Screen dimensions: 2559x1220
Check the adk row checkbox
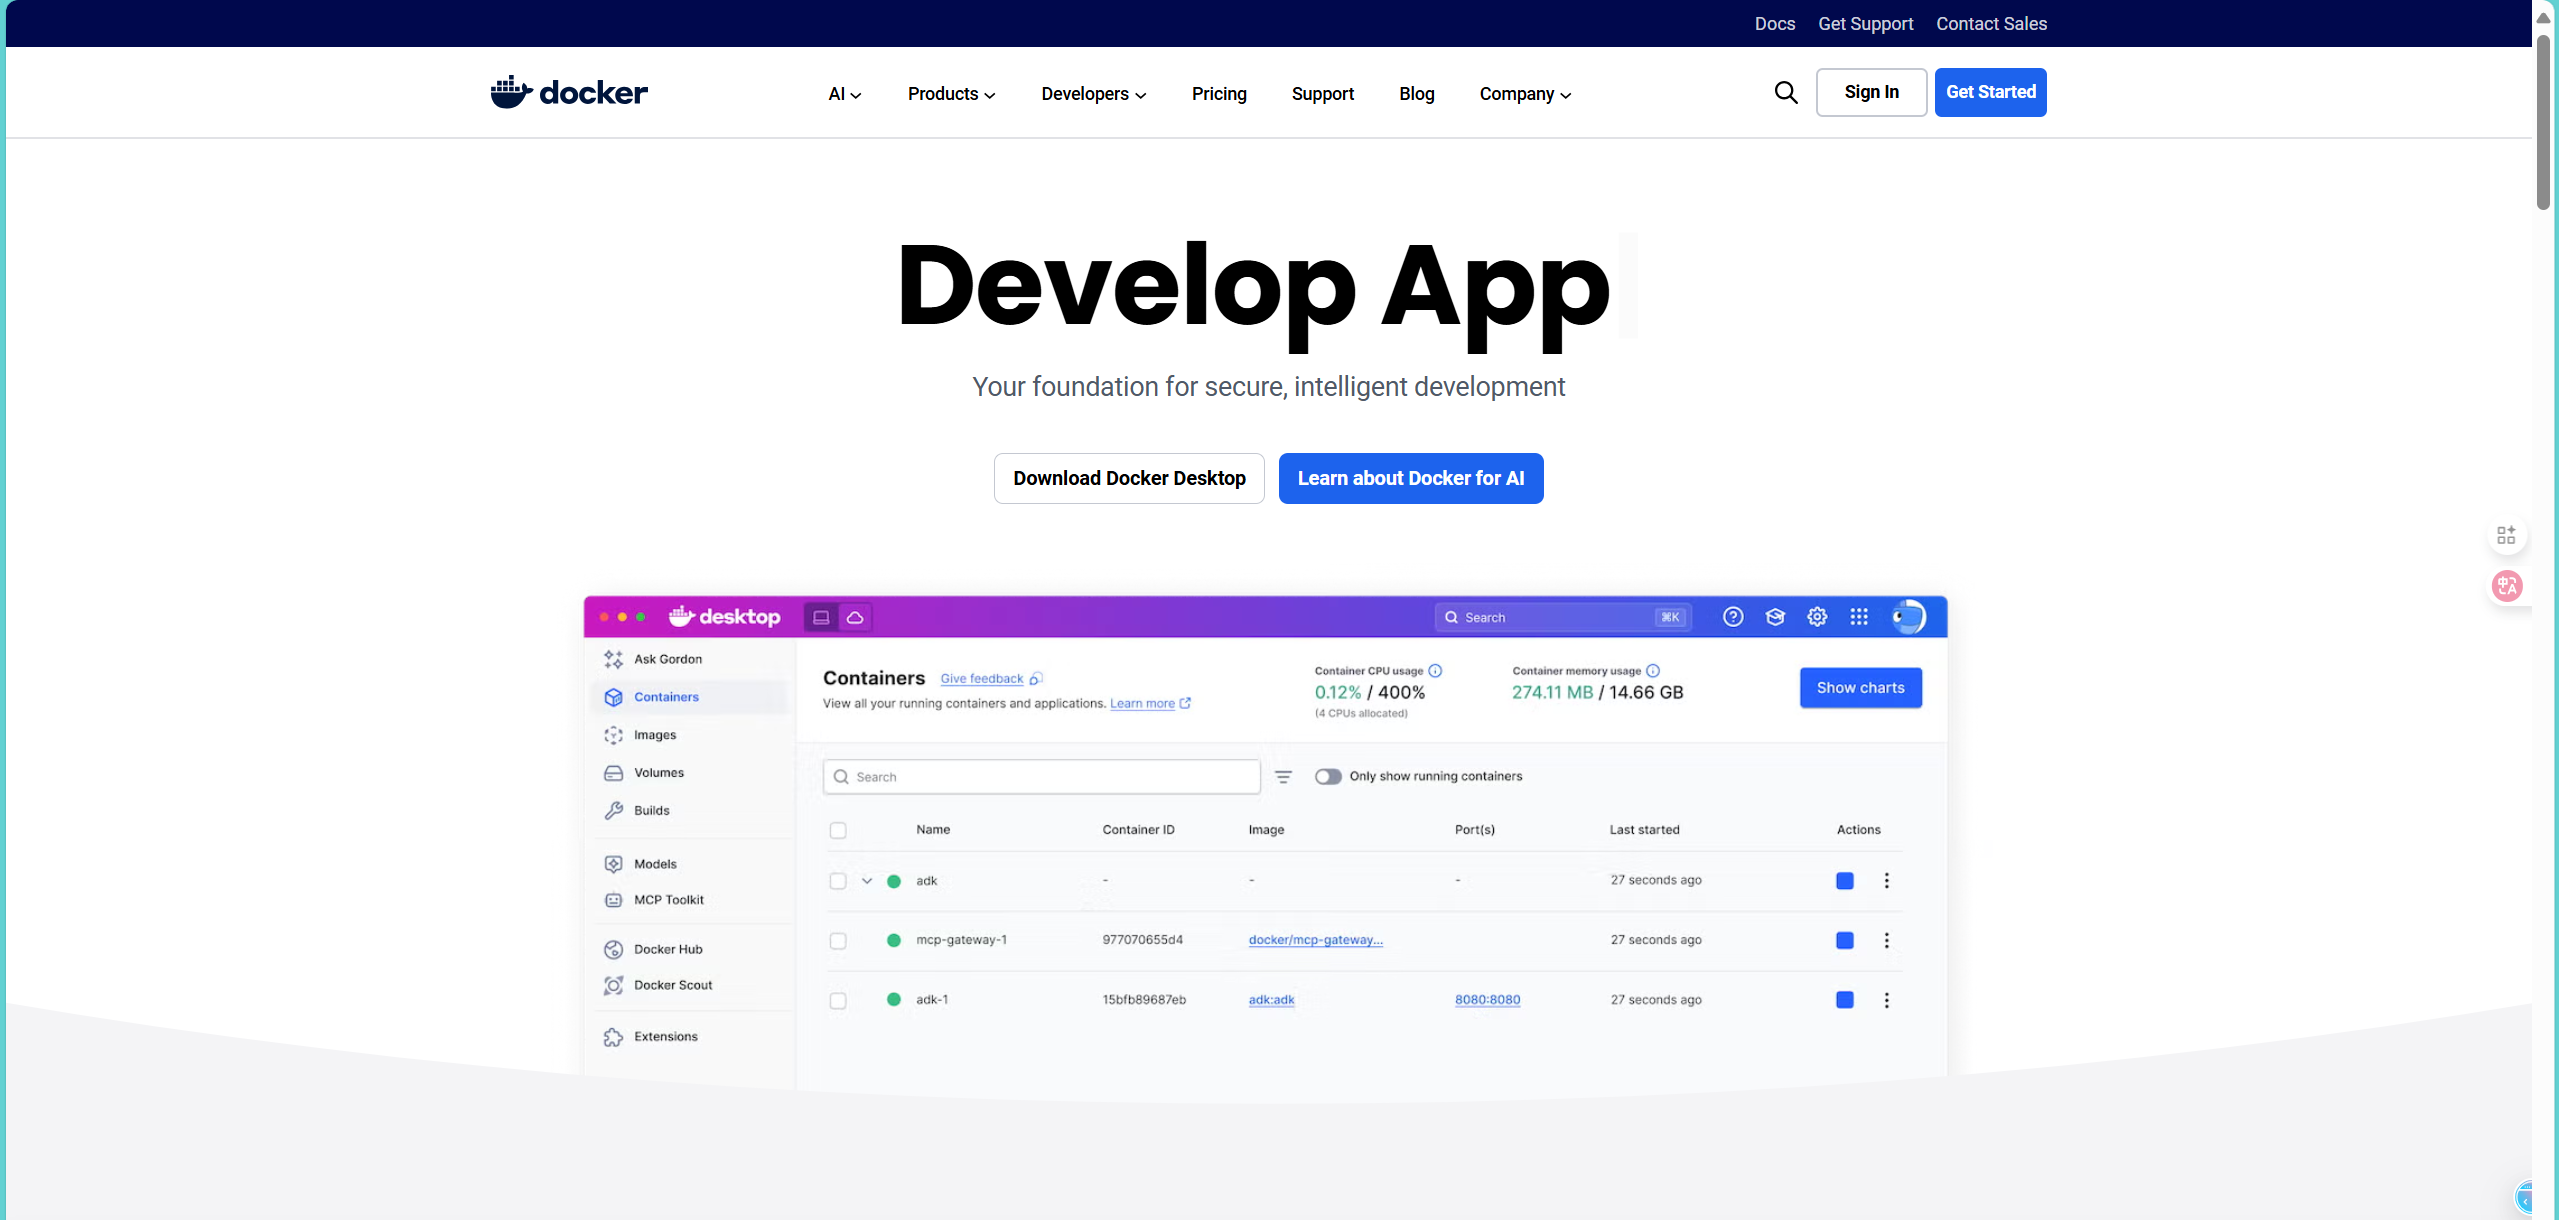[838, 881]
